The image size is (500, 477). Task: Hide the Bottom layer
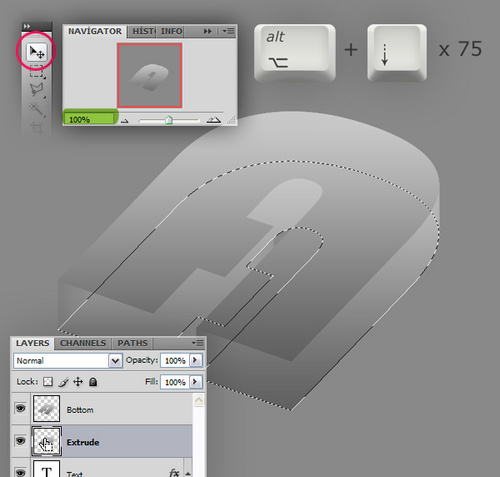21,408
